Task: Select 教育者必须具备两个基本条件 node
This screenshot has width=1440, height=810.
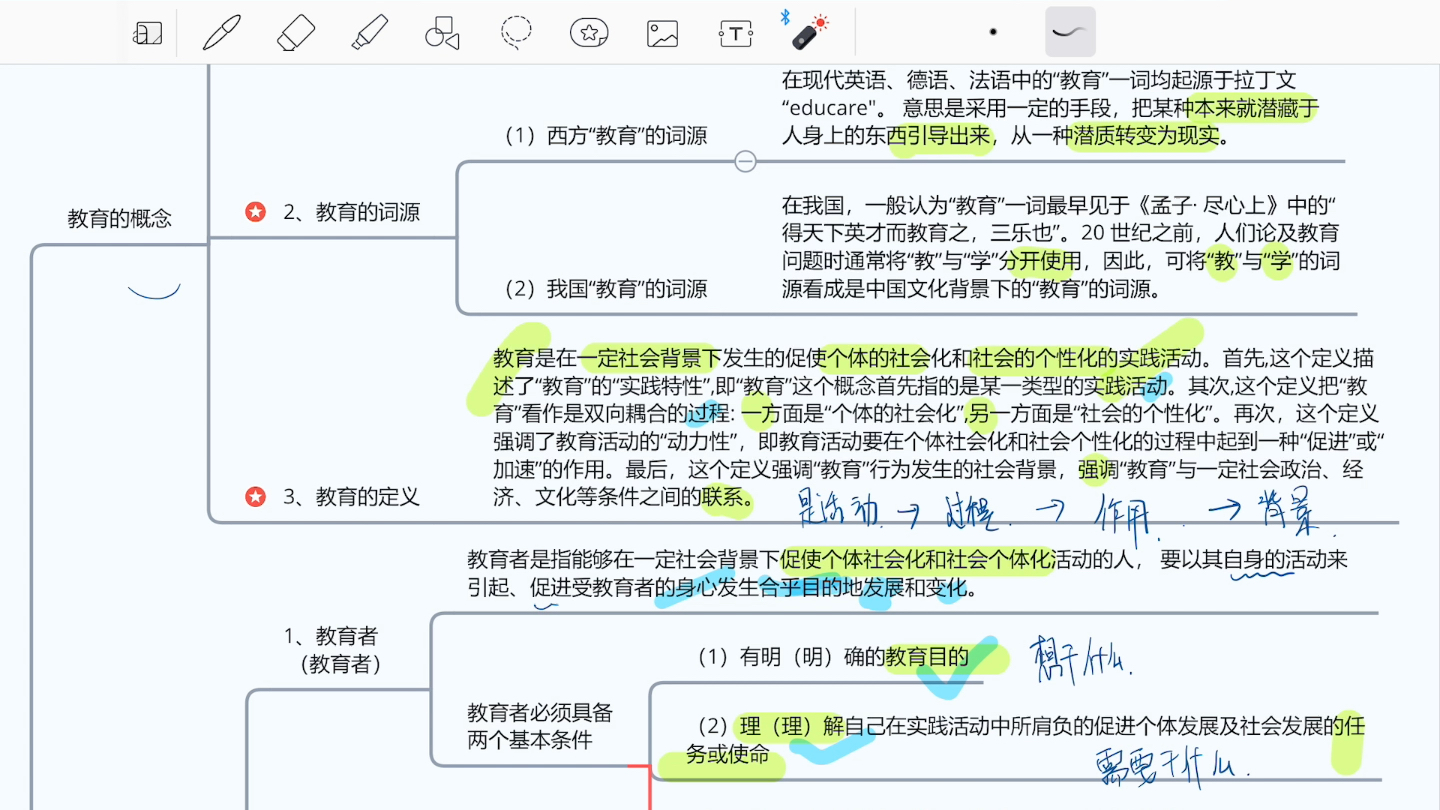Action: click(x=540, y=727)
